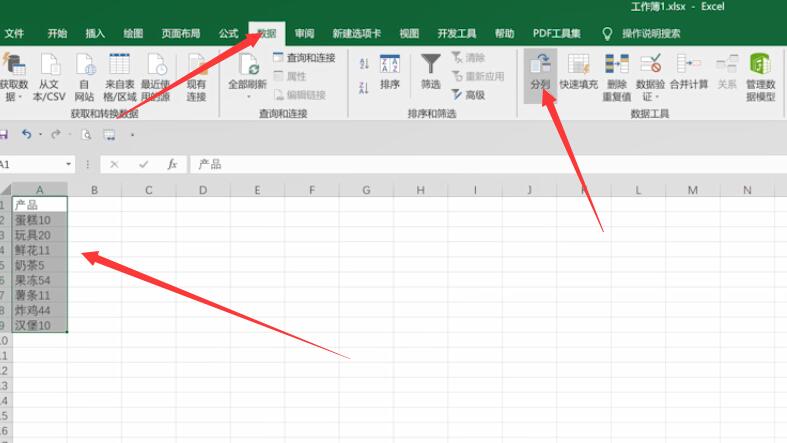Screen dimensions: 787x443
Task: Switch to the Insert (插入) tab
Action: click(x=95, y=34)
